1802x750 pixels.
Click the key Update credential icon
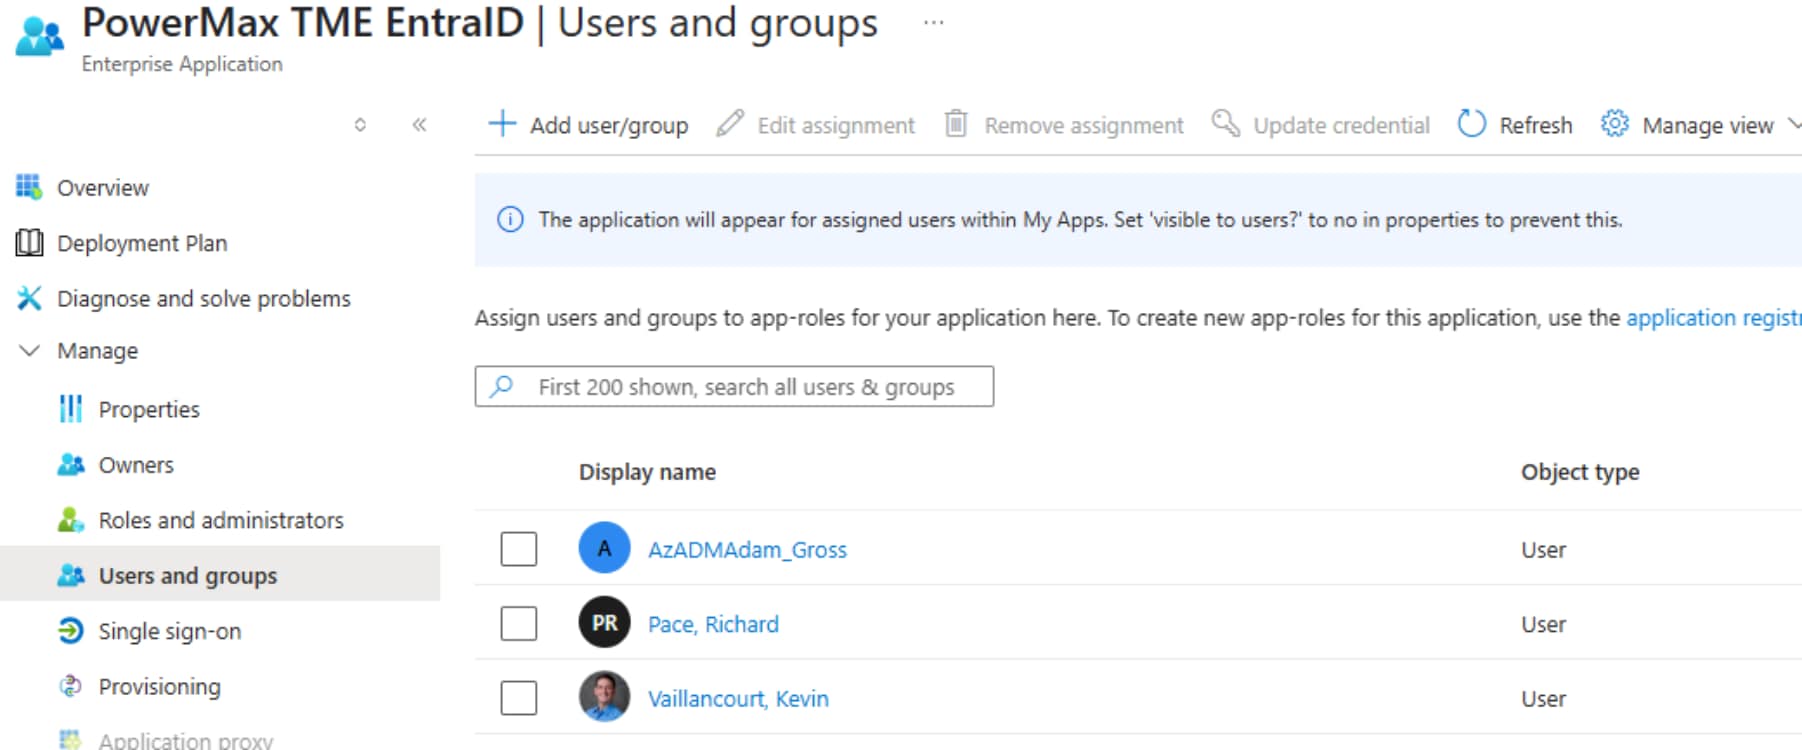[1225, 124]
